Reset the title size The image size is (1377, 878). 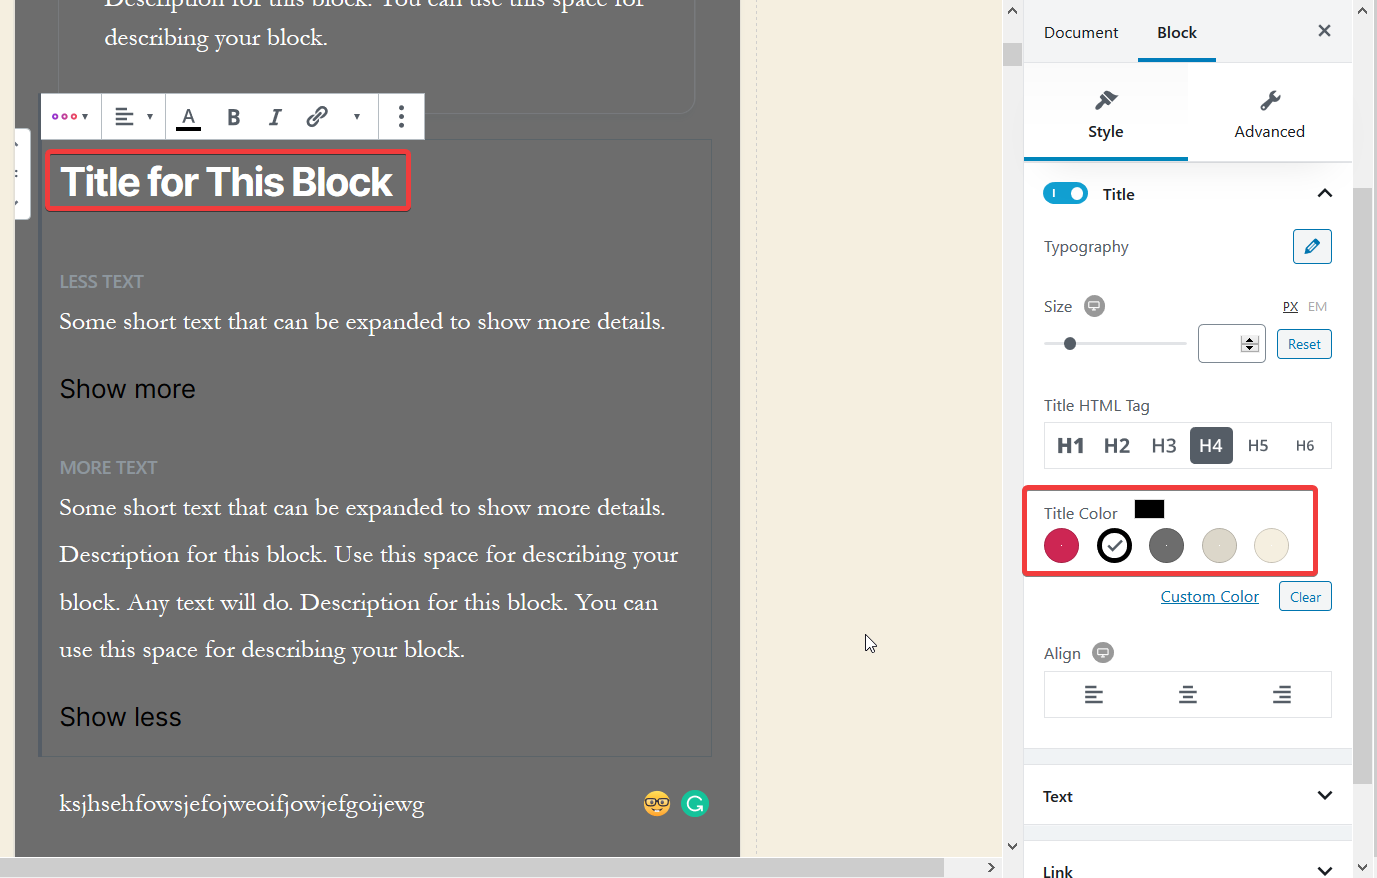point(1304,344)
